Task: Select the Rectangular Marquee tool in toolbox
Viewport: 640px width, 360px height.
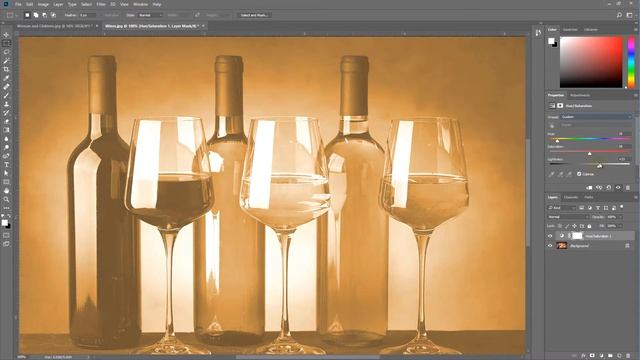Action: pyautogui.click(x=6, y=43)
